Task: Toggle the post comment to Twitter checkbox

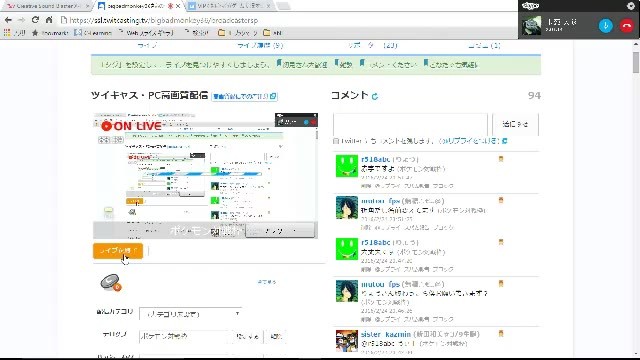Action: (x=336, y=141)
